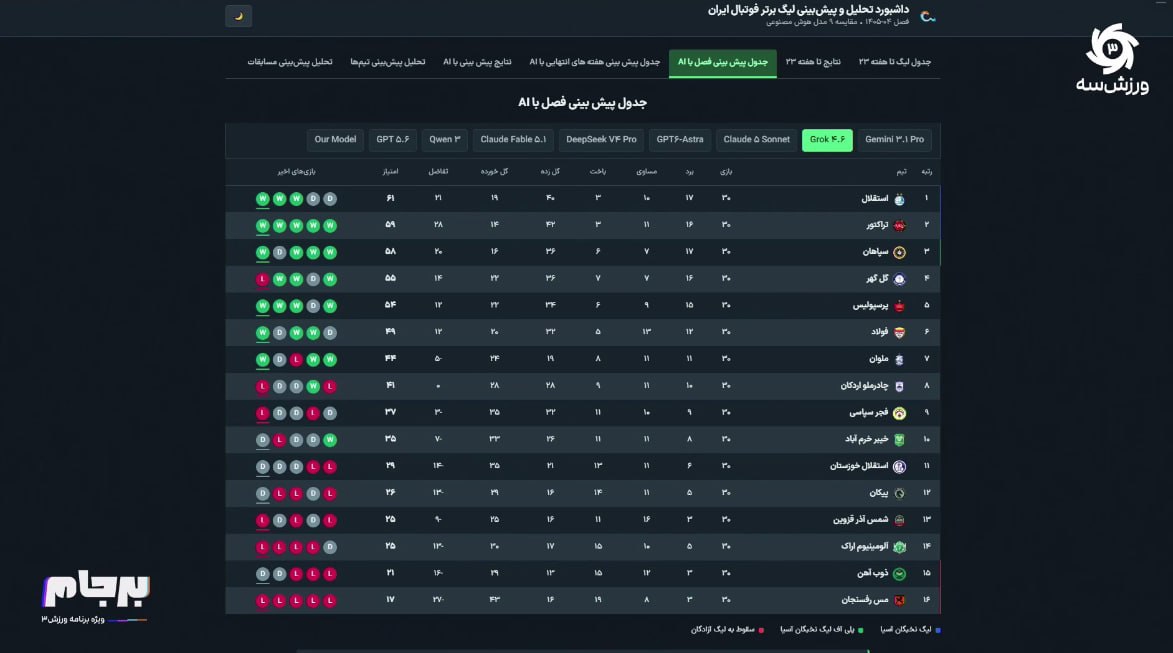Click the 'تیم' column header
This screenshot has width=1173, height=653.
901,172
